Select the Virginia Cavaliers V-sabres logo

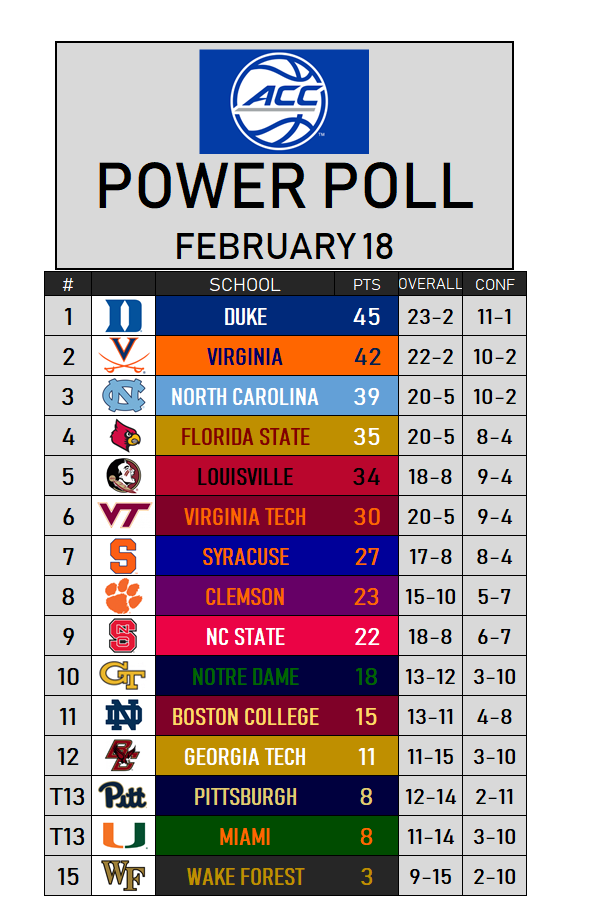[x=124, y=356]
